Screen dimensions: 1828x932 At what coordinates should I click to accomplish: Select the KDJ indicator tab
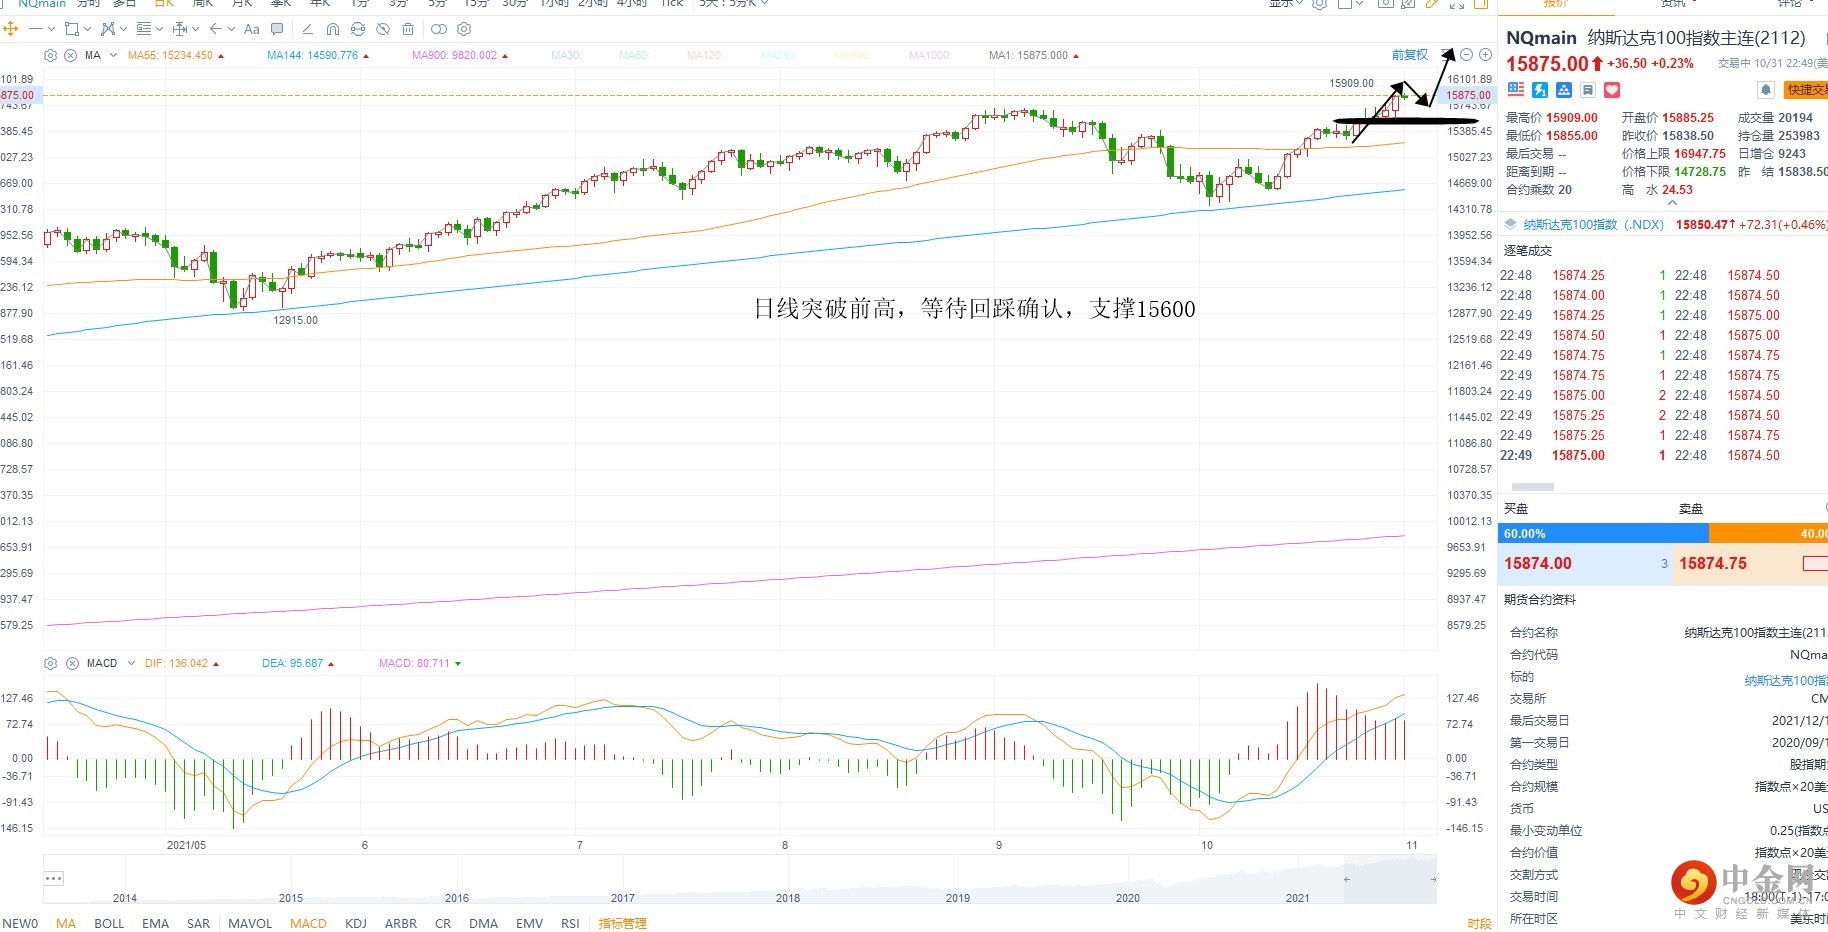(x=355, y=923)
